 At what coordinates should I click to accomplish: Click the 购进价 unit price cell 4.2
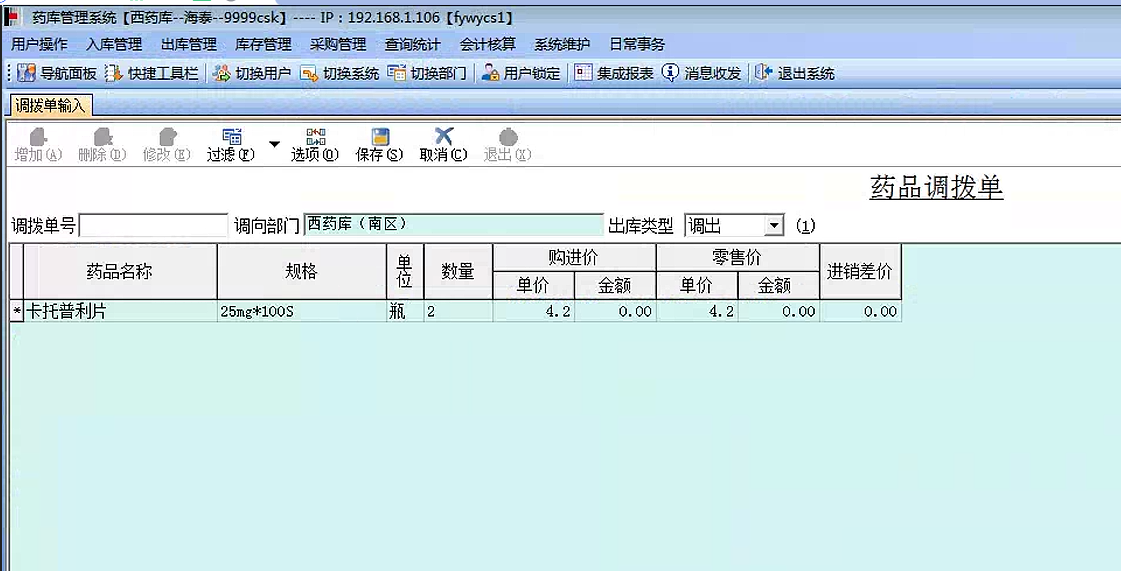(x=533, y=311)
